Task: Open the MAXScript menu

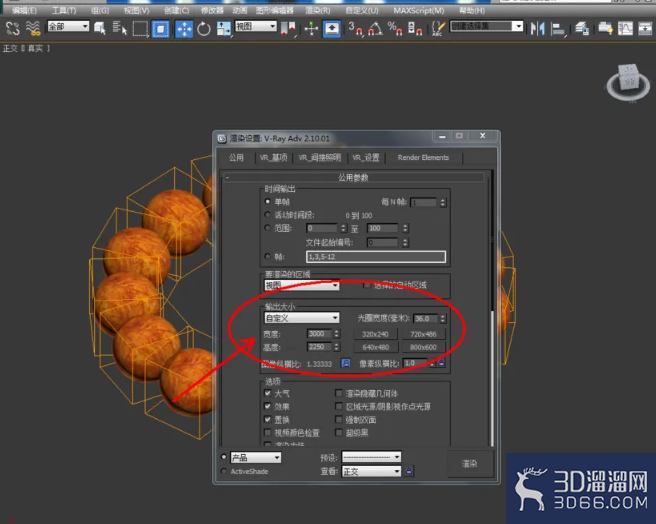Action: (419, 10)
